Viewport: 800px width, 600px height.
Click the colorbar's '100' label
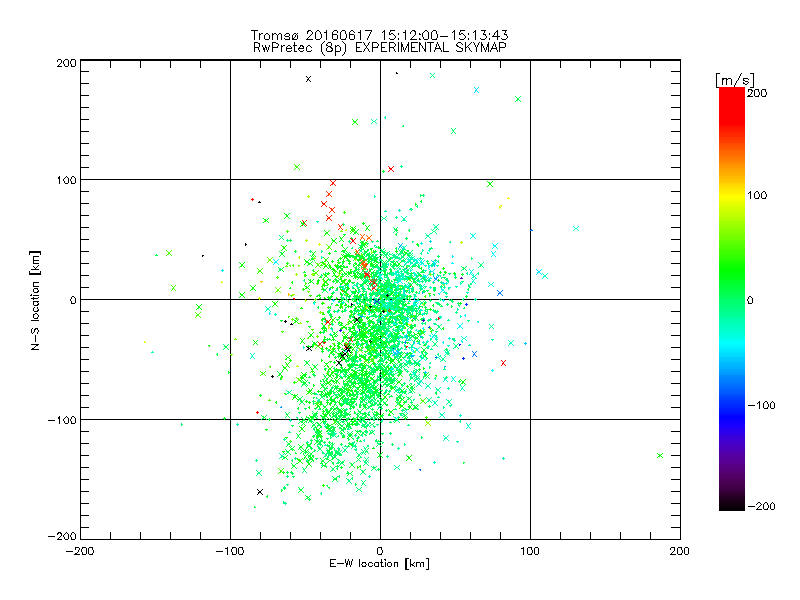pyautogui.click(x=757, y=195)
